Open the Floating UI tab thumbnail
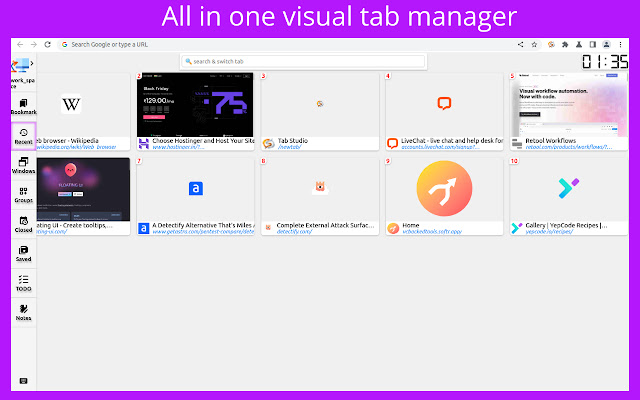 (x=83, y=189)
